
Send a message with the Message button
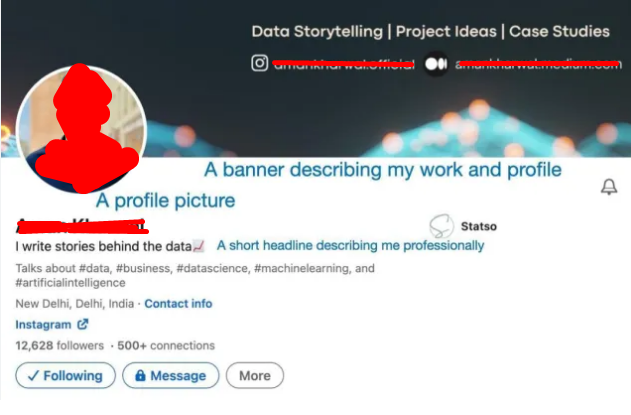pyautogui.click(x=171, y=376)
